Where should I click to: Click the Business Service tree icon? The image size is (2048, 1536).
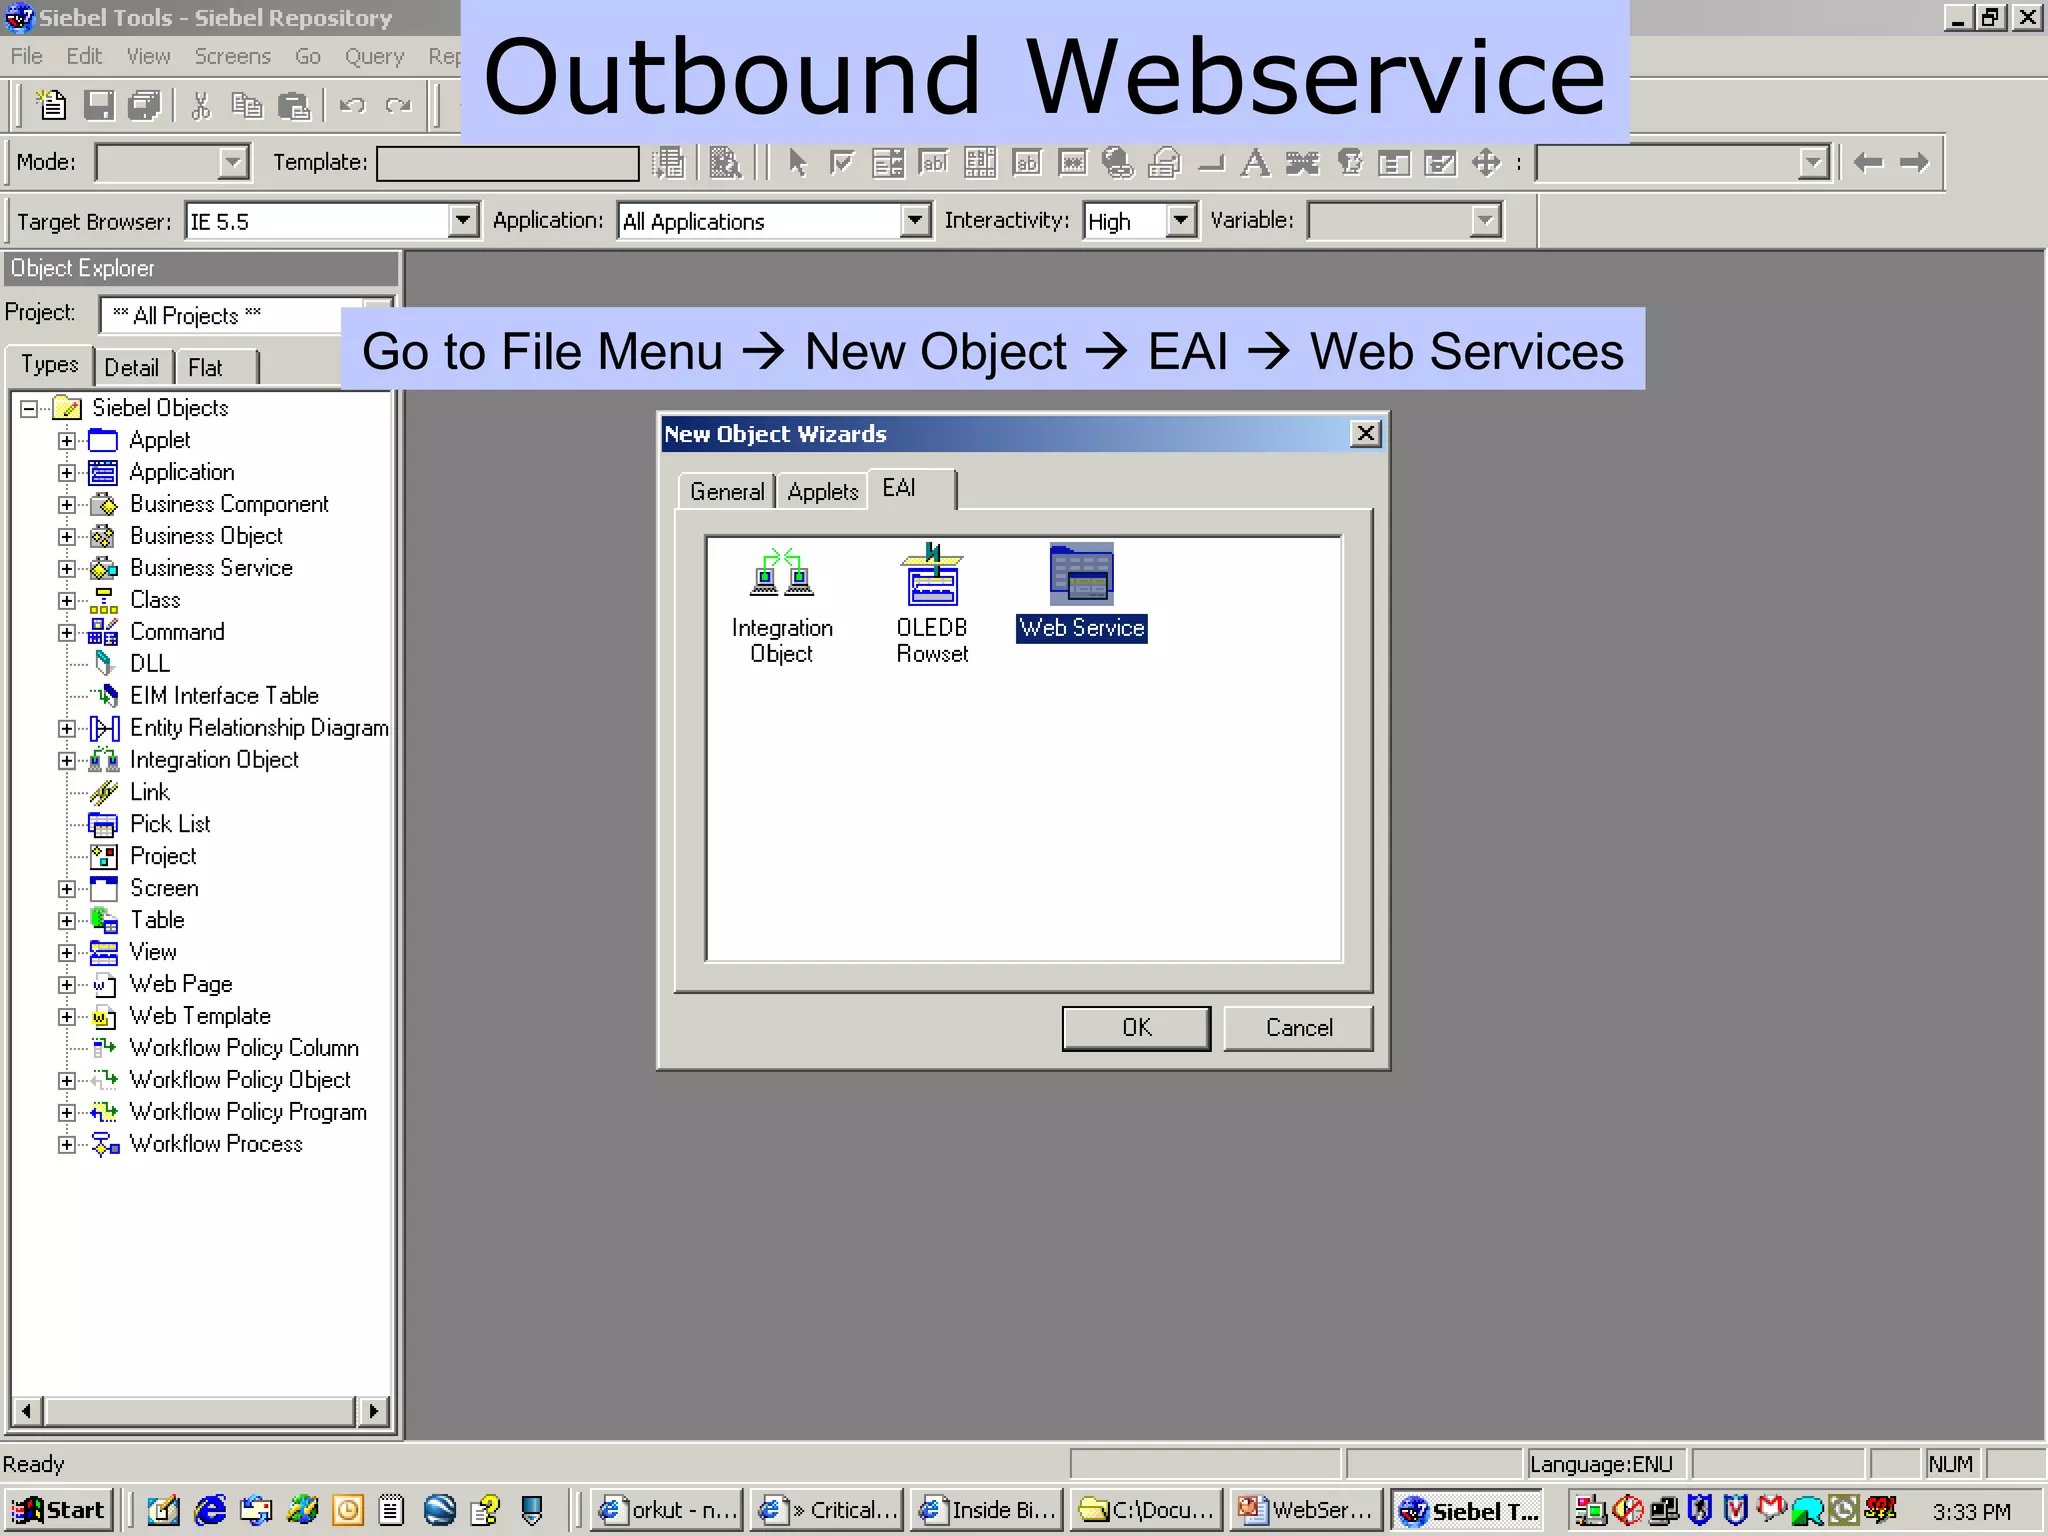click(x=103, y=568)
